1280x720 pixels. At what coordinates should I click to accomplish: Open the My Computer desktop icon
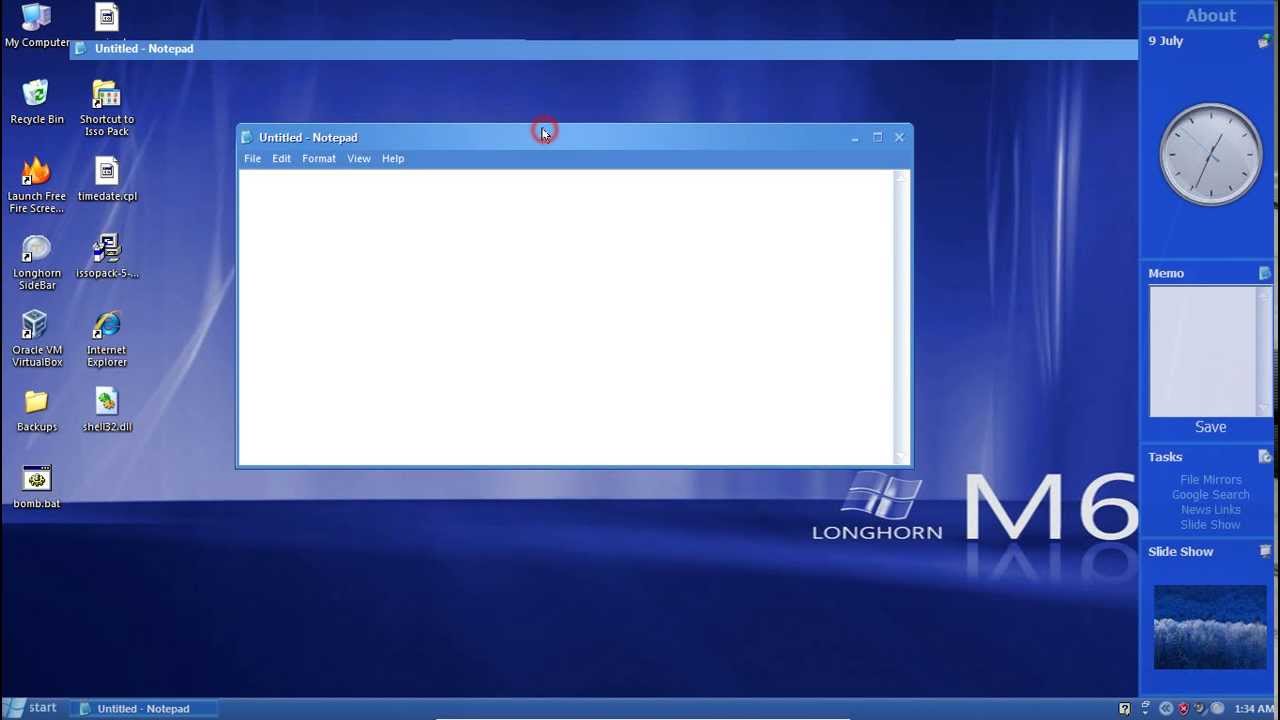(x=36, y=24)
